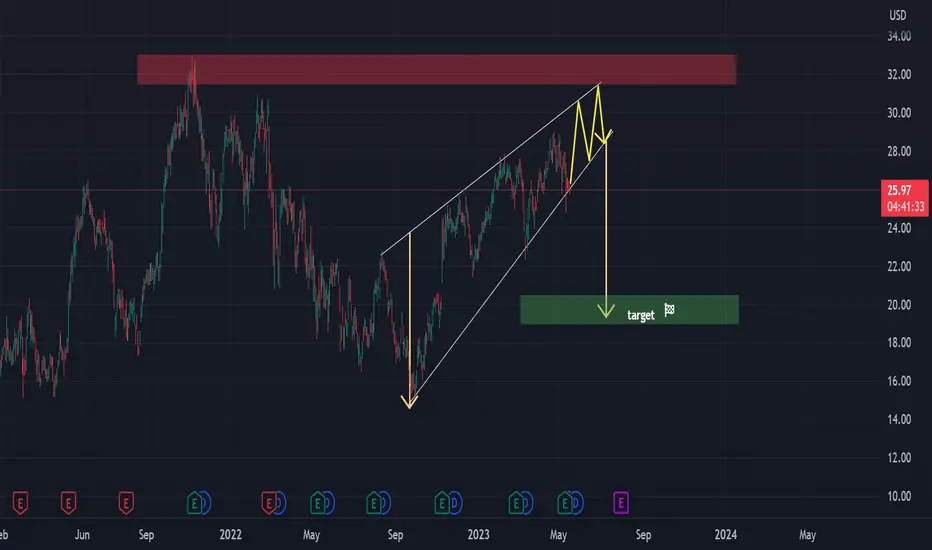Click the 28.00 price axis label
The height and width of the screenshot is (550, 932).
tap(899, 151)
